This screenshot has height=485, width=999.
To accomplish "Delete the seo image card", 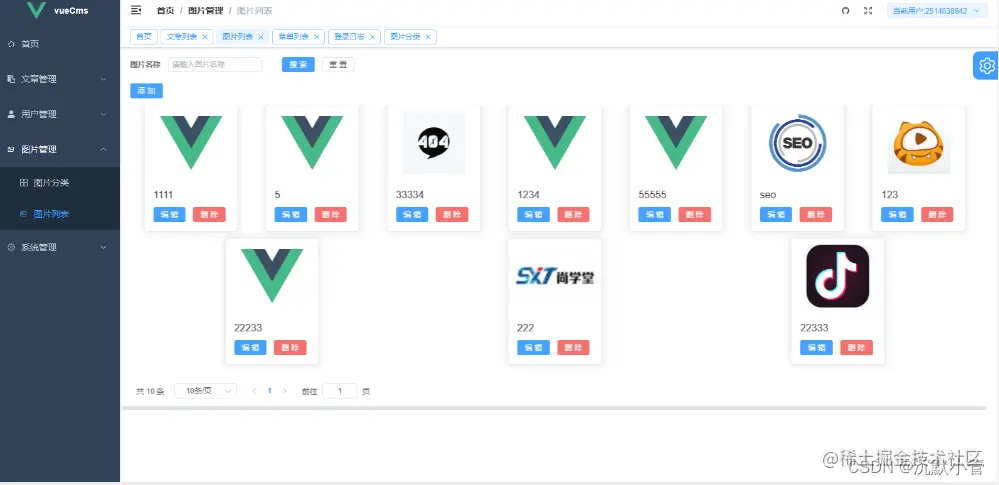I will coord(816,215).
